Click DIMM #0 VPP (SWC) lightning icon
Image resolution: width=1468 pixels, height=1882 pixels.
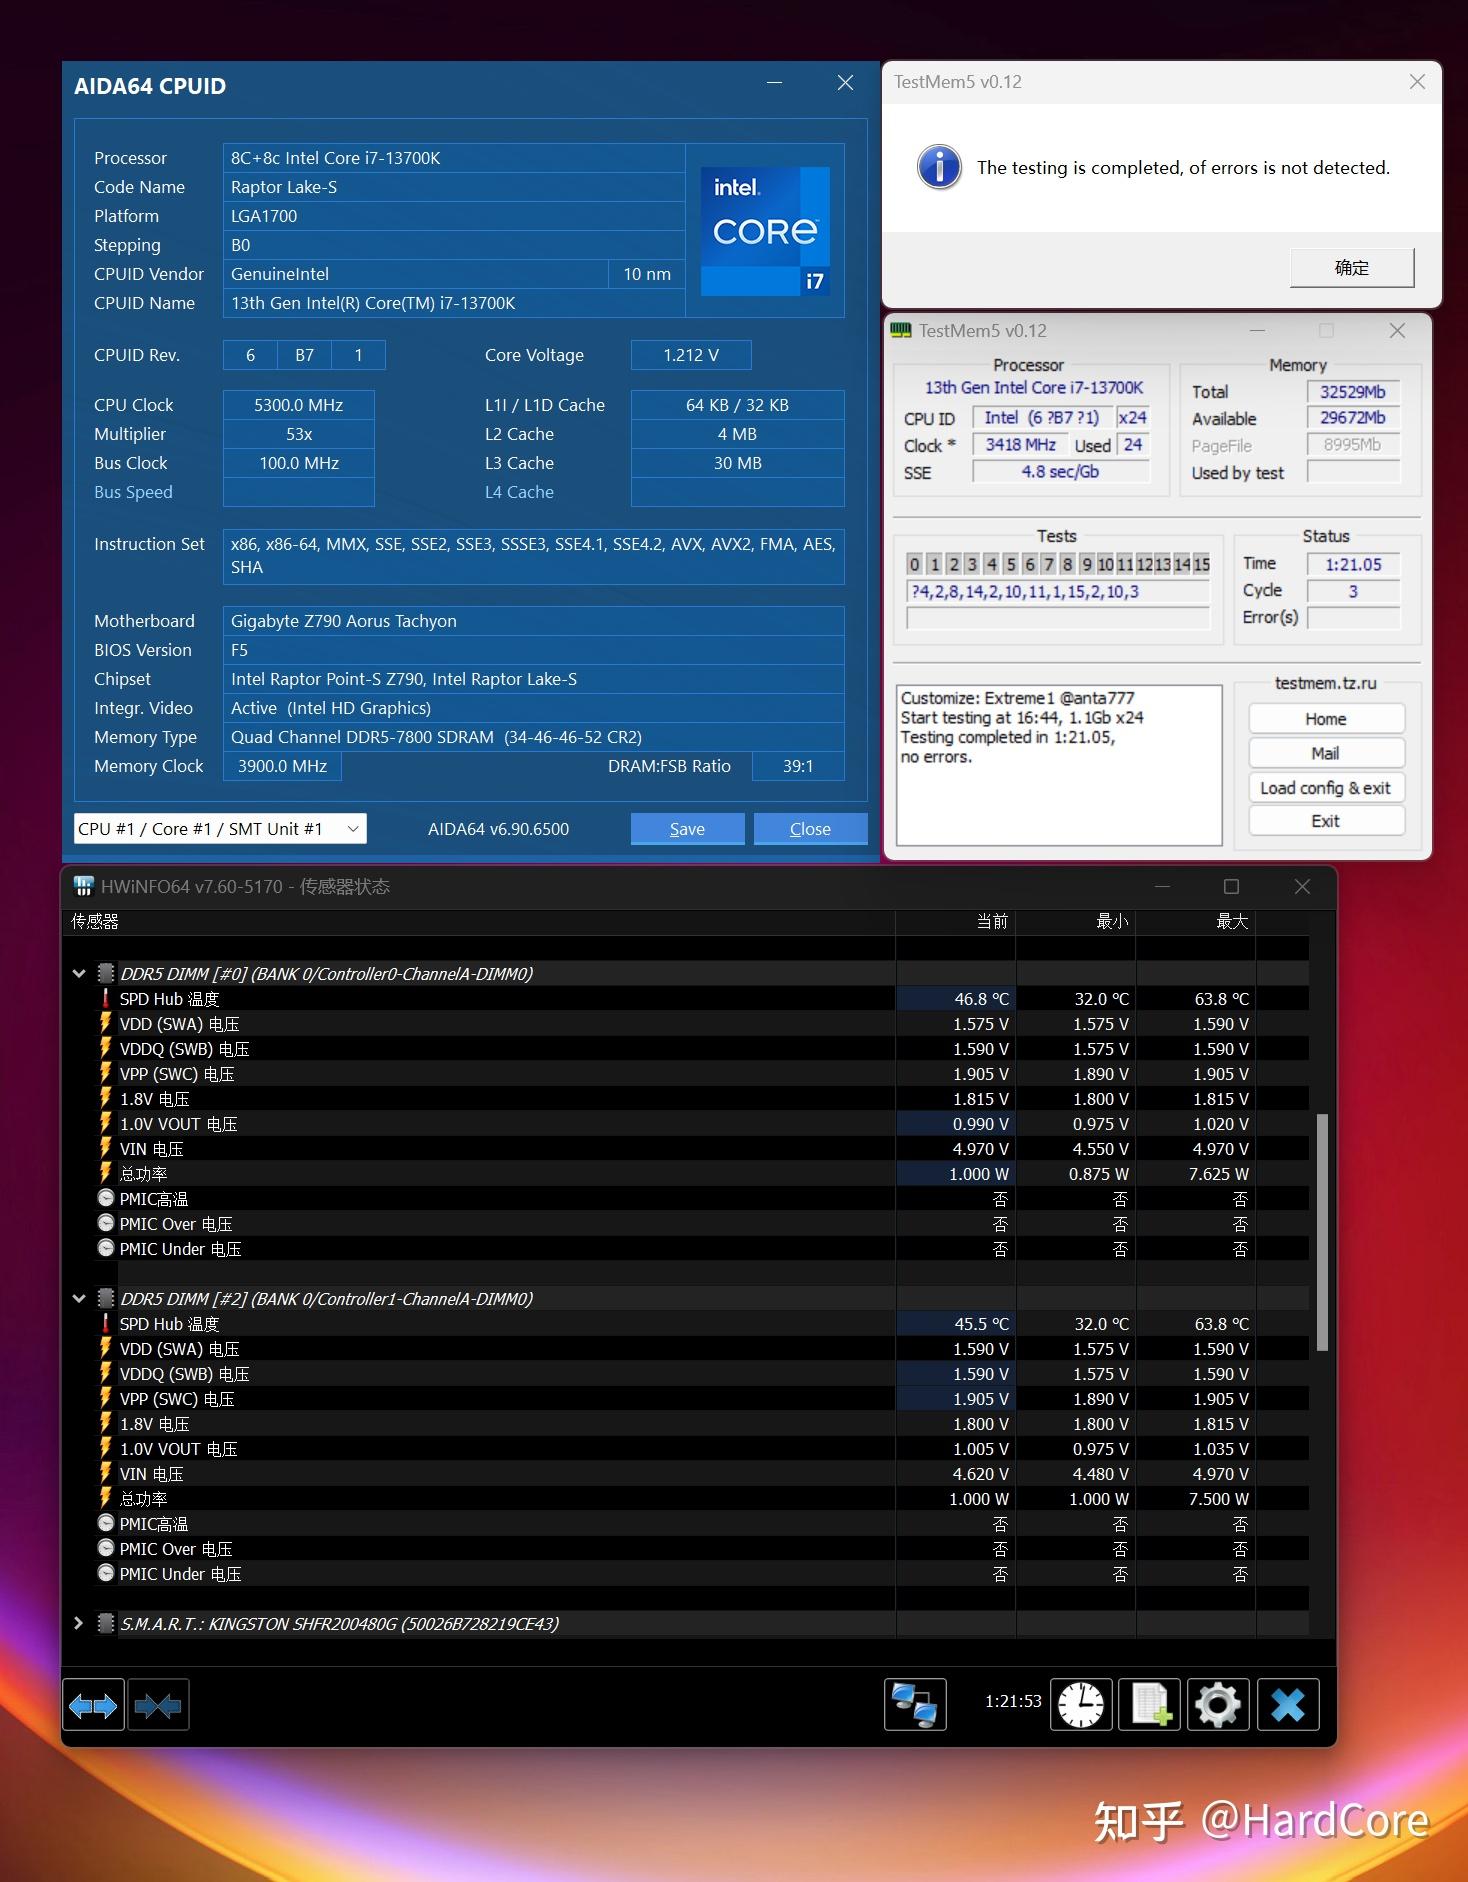tap(105, 1073)
